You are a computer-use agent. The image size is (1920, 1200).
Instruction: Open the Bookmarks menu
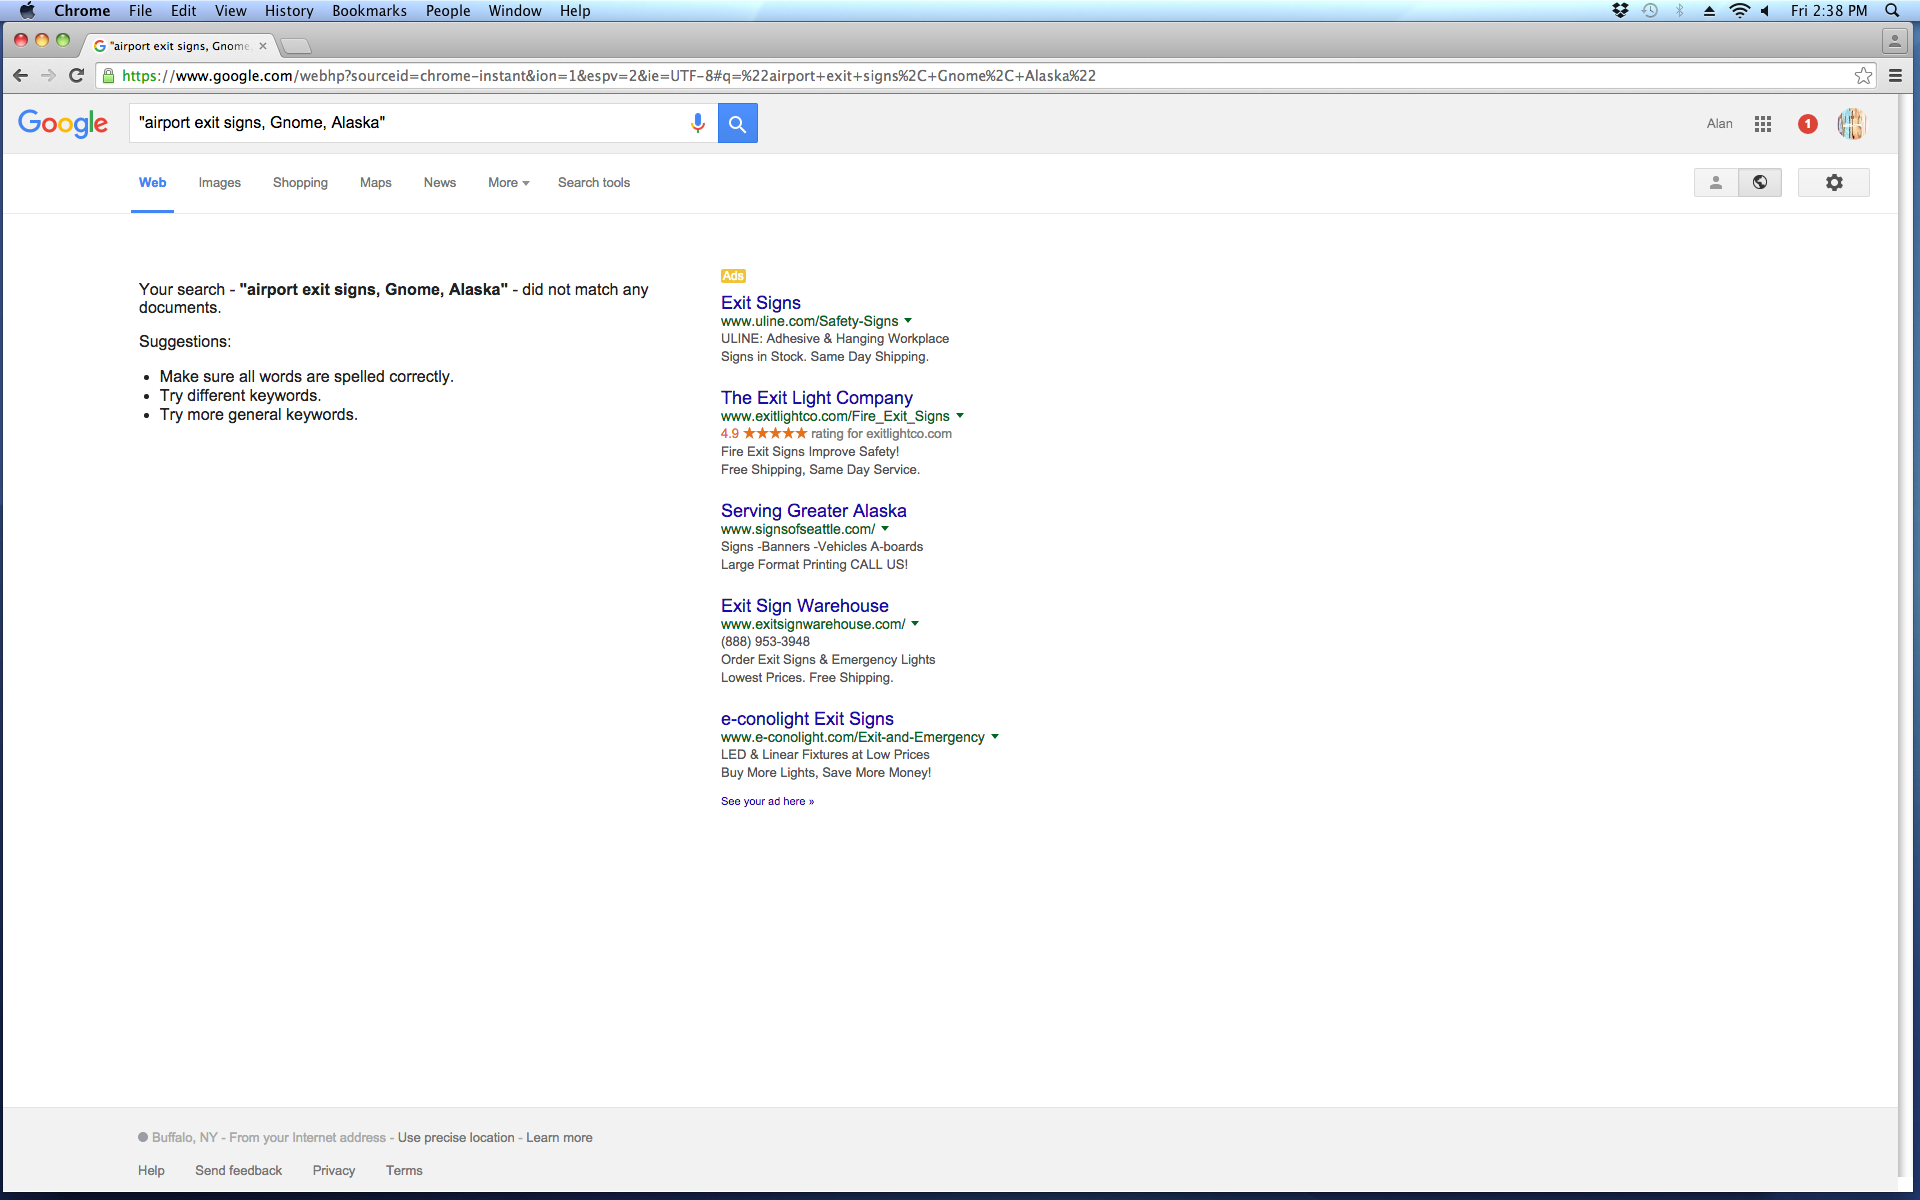point(369,11)
